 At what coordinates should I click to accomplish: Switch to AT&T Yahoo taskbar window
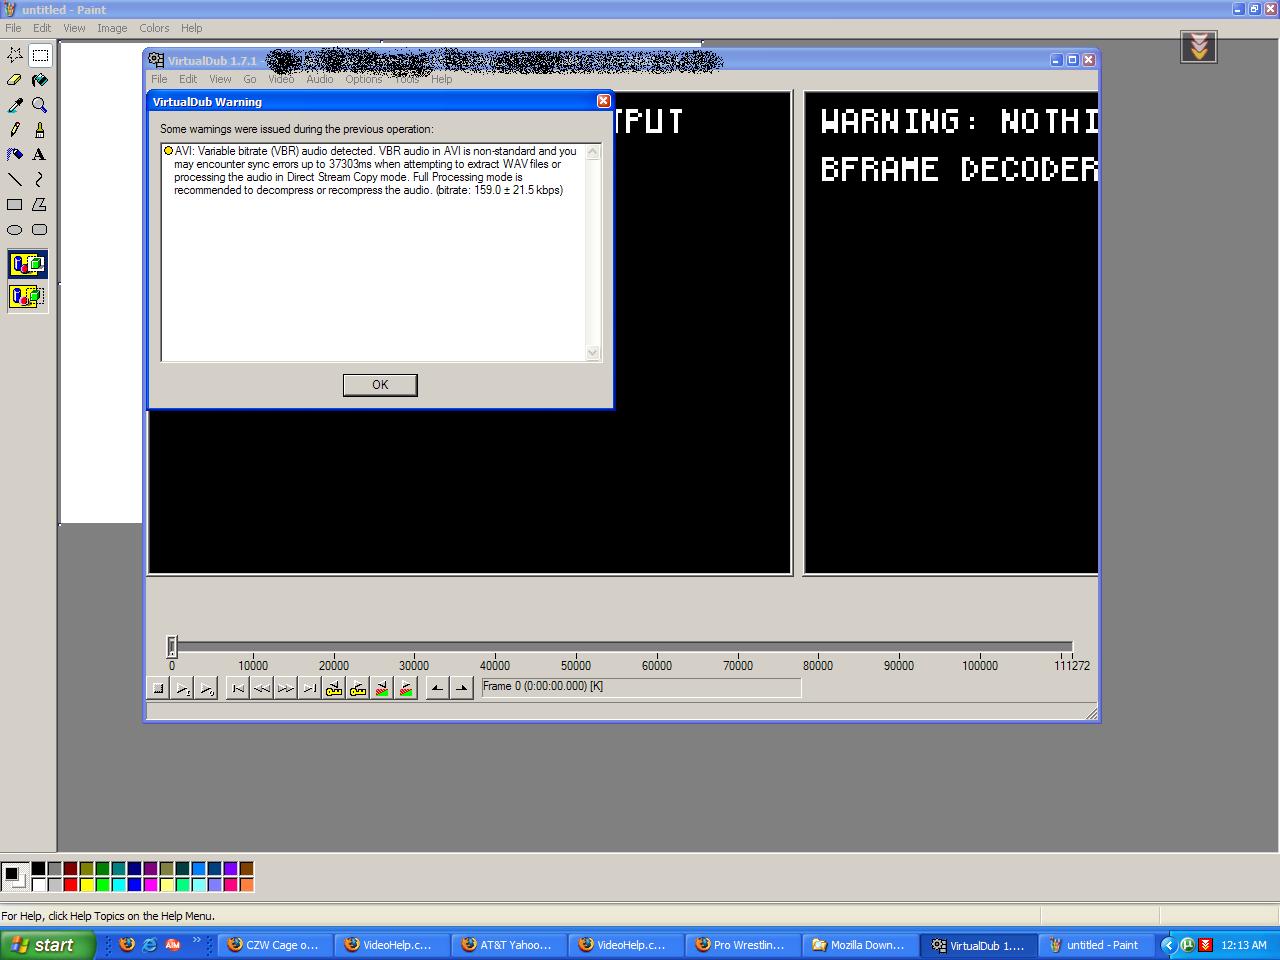tap(508, 945)
